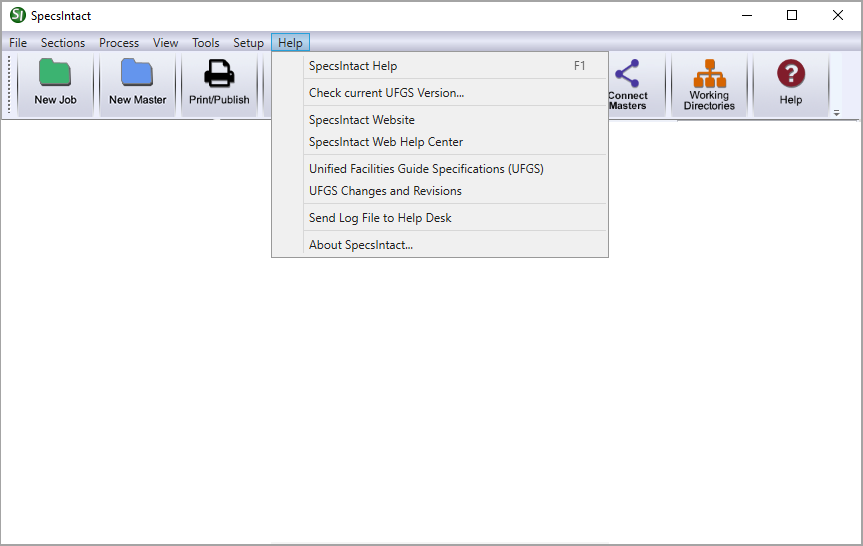Click the SpecsIntact logo in the title bar
The width and height of the screenshot is (863, 546).
(18, 15)
